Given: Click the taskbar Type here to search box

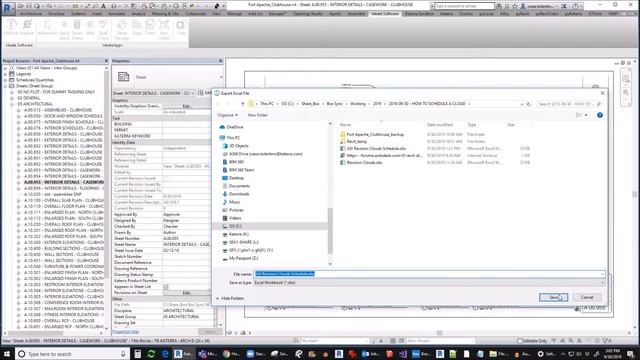Looking at the screenshot, I should pos(72,354).
